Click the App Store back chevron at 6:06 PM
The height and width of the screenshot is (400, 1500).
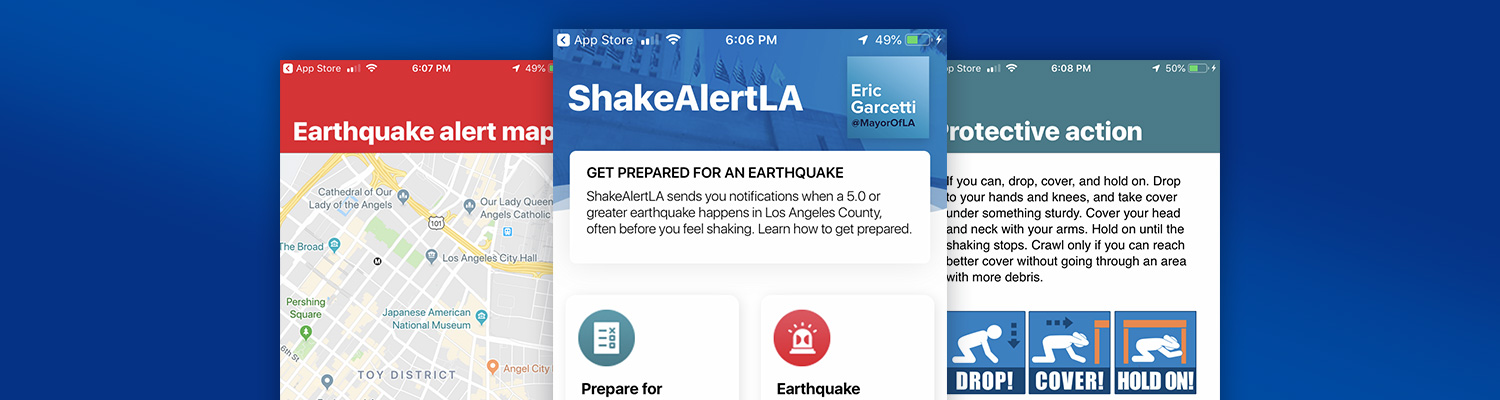563,40
